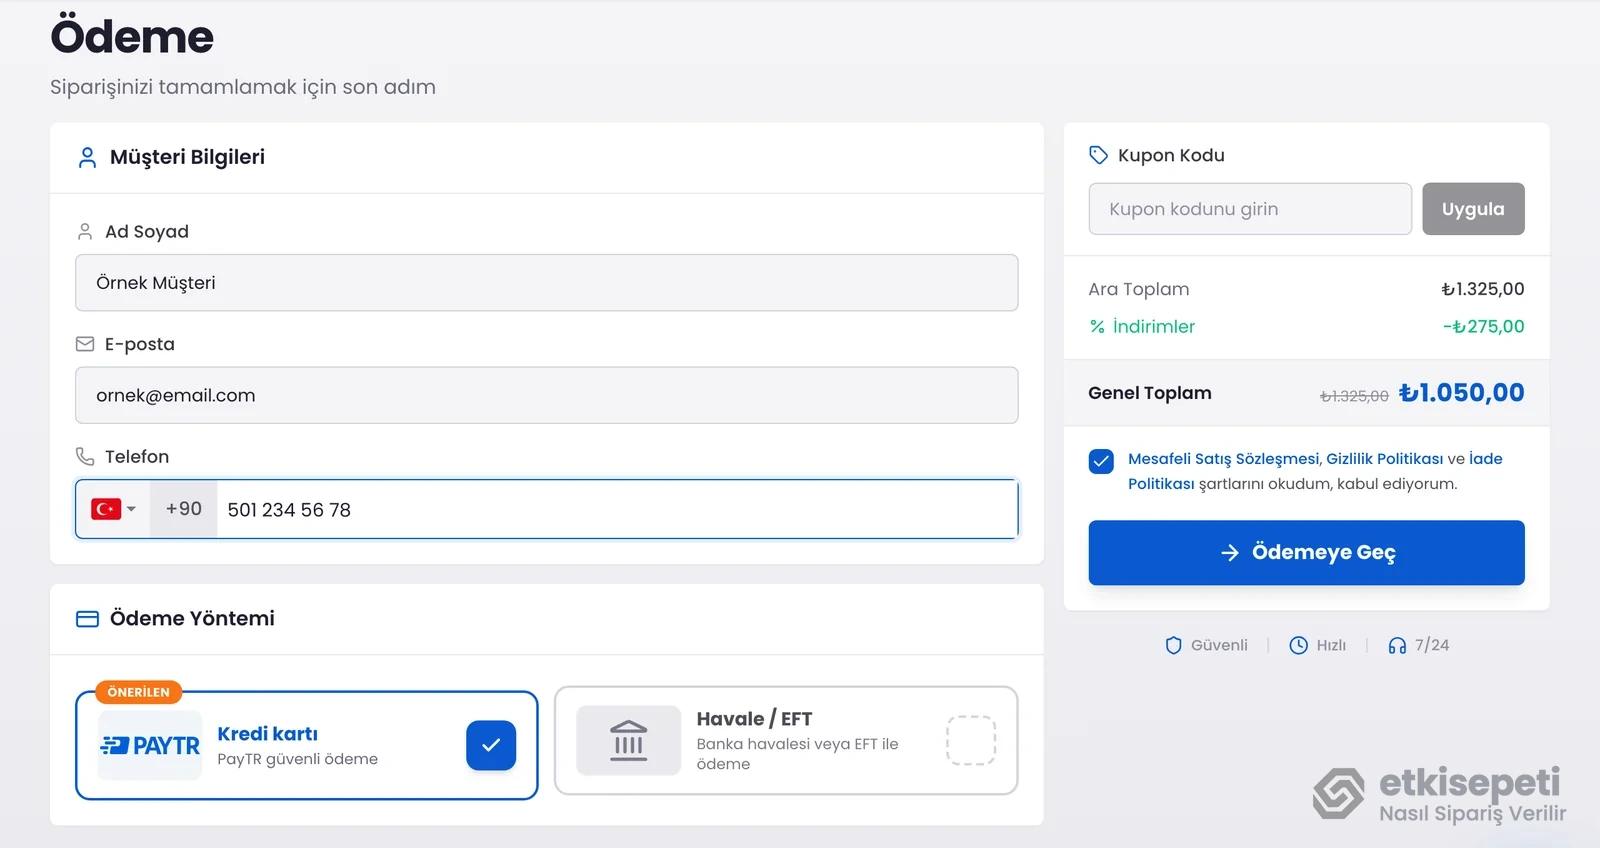Click the Kredi kartı title text
The height and width of the screenshot is (848, 1600).
click(267, 734)
